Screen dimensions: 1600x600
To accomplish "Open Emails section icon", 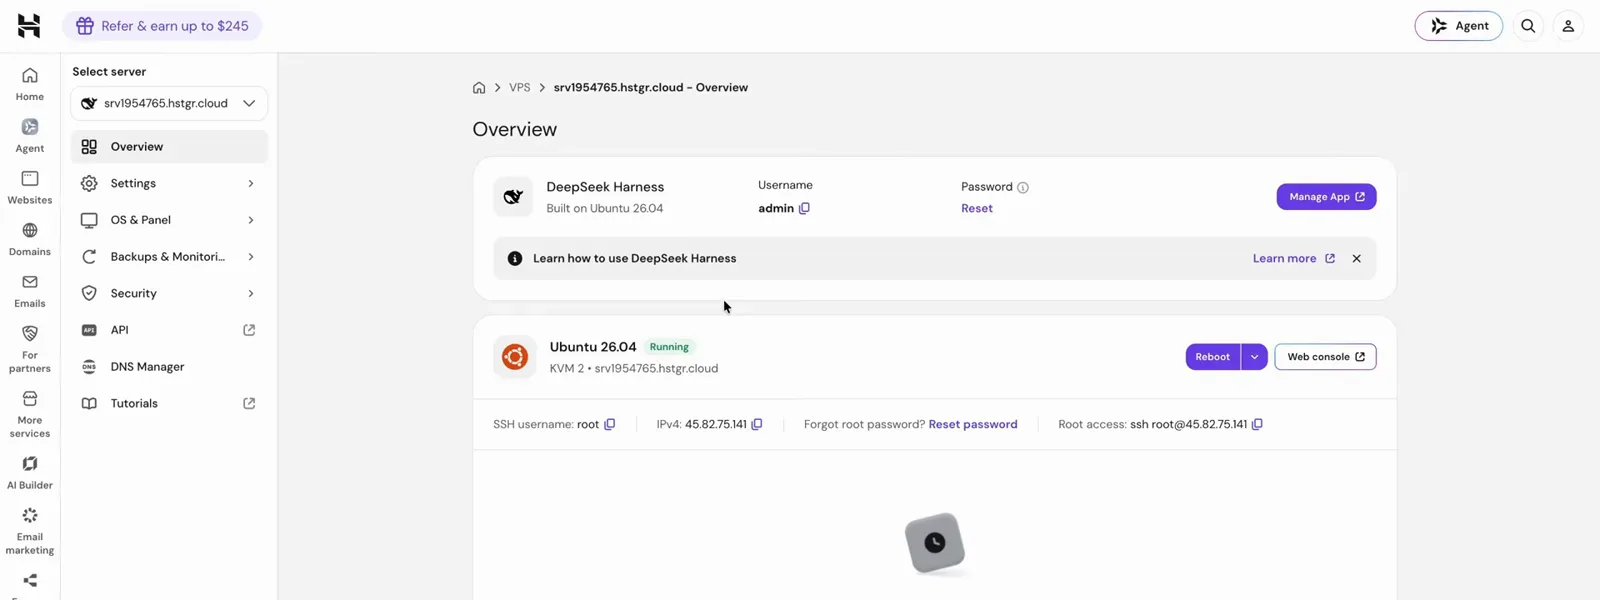I will pos(30,282).
